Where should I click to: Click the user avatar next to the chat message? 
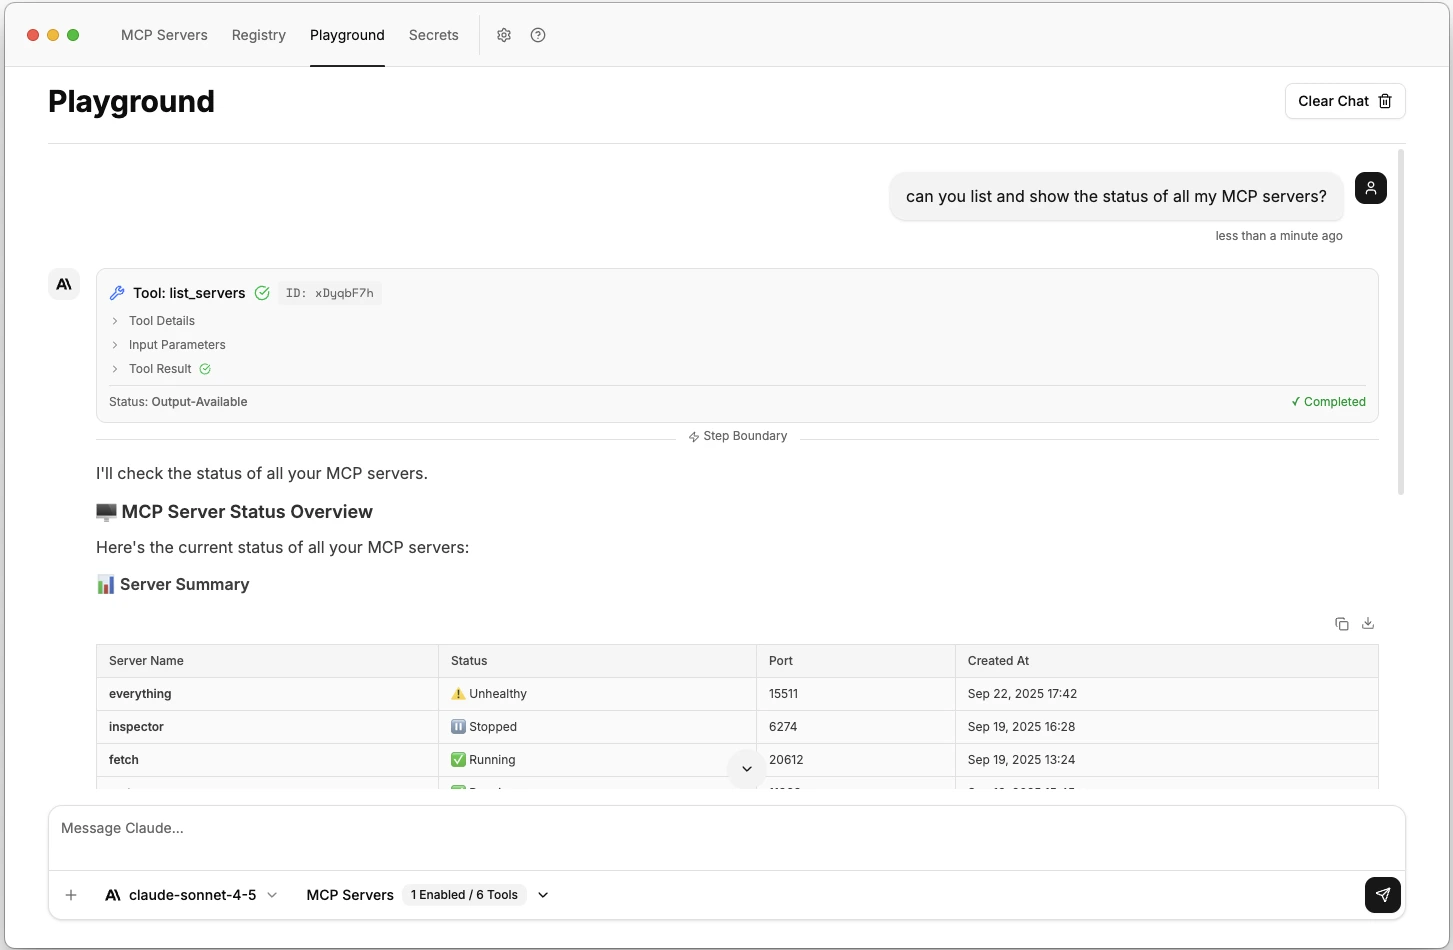[1370, 188]
